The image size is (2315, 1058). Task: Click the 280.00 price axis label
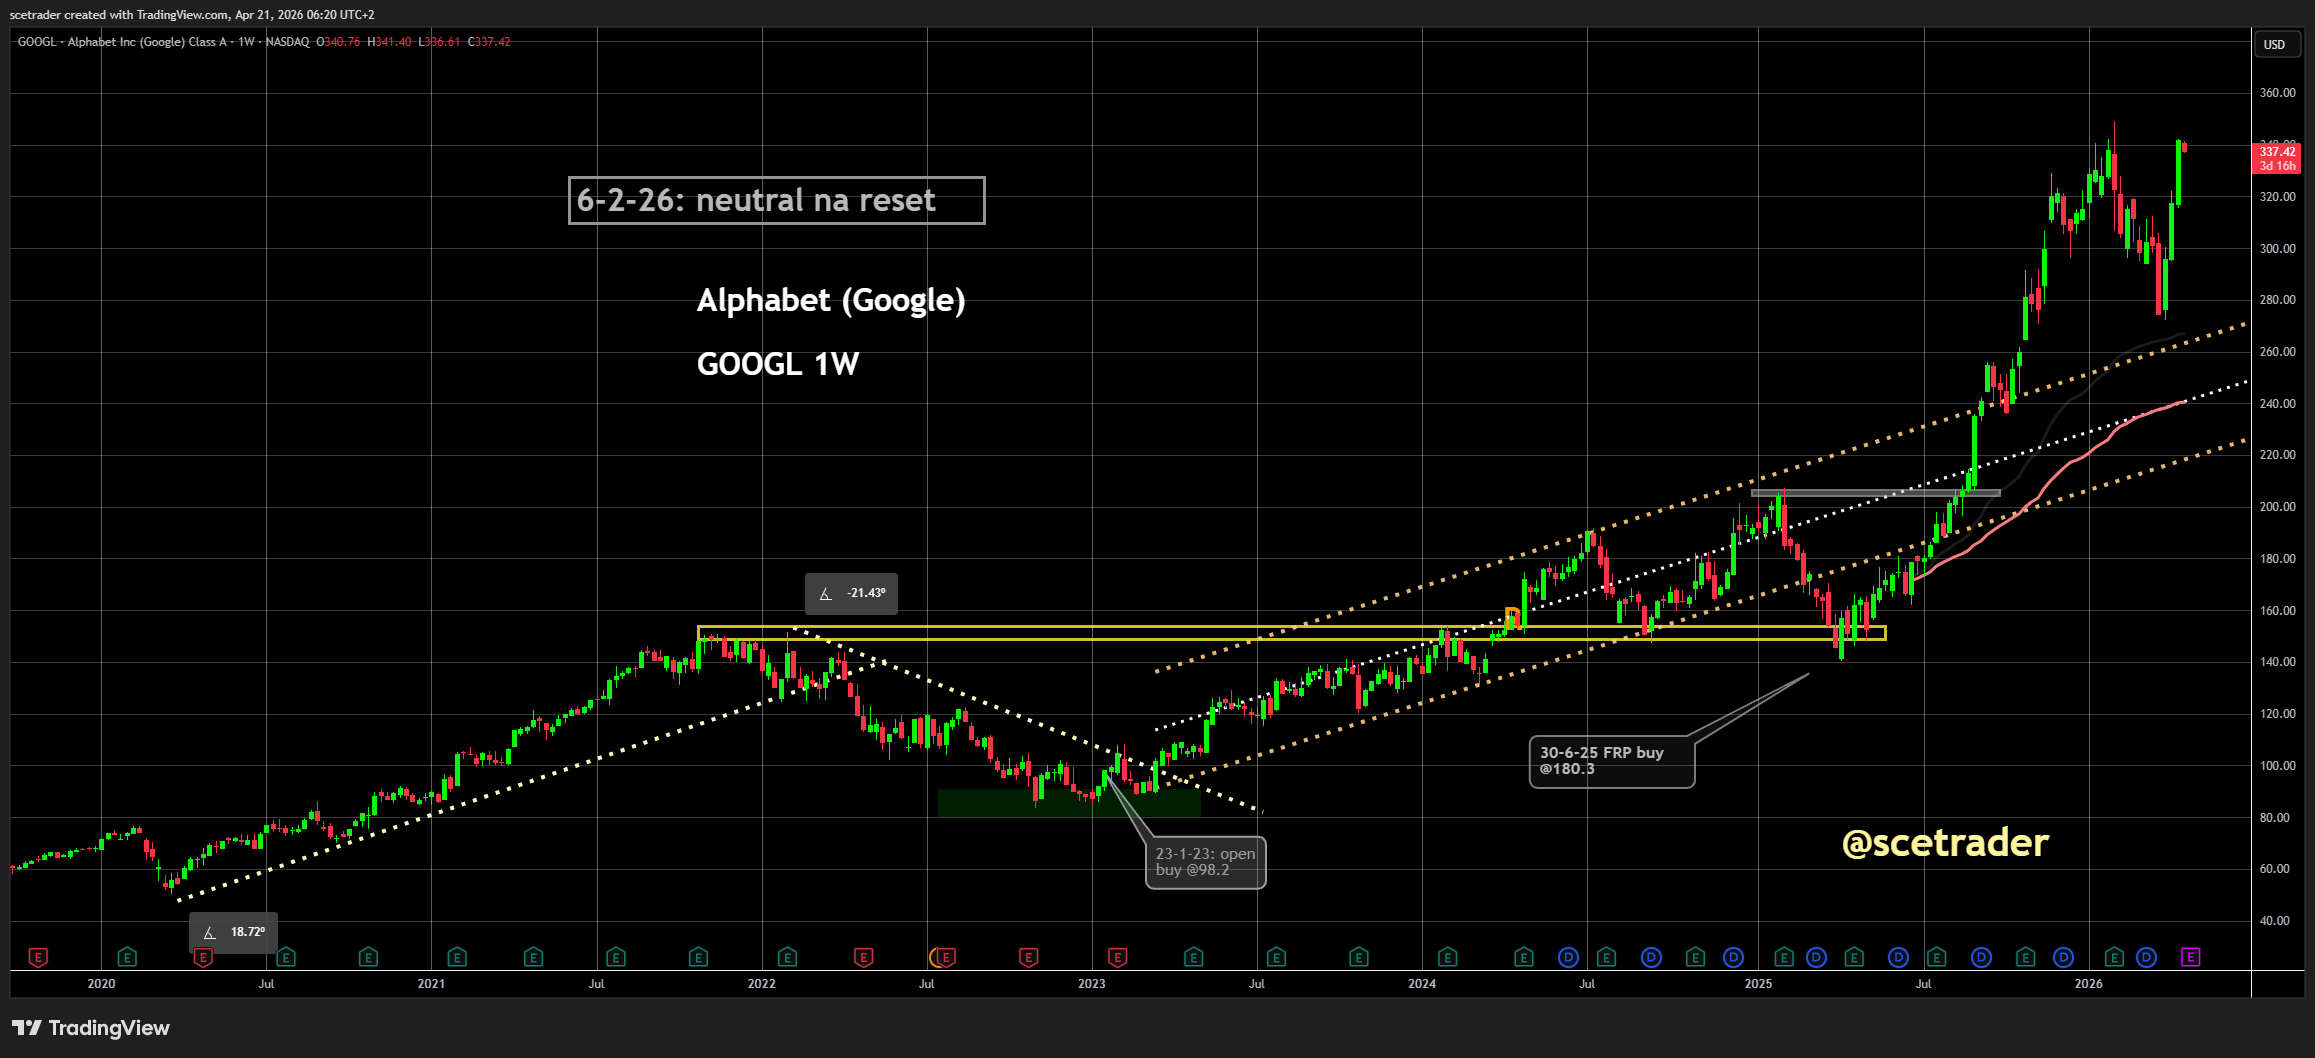point(2277,300)
